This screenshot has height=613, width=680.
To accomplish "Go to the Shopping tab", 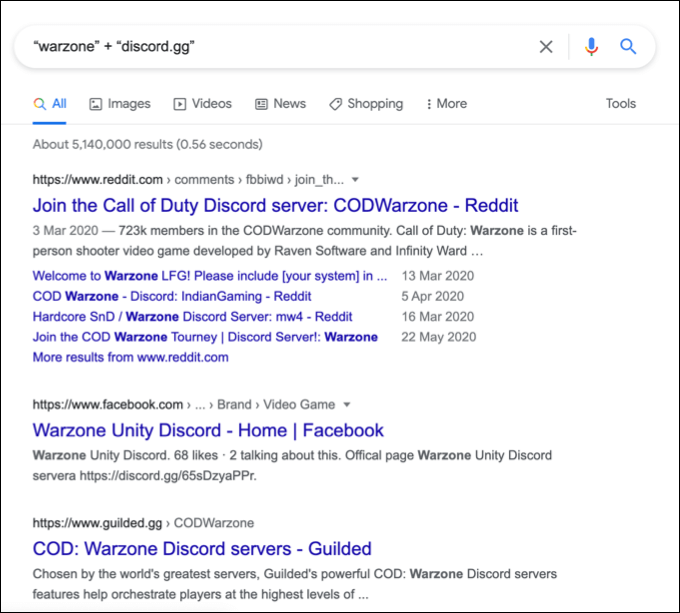I will coord(366,104).
